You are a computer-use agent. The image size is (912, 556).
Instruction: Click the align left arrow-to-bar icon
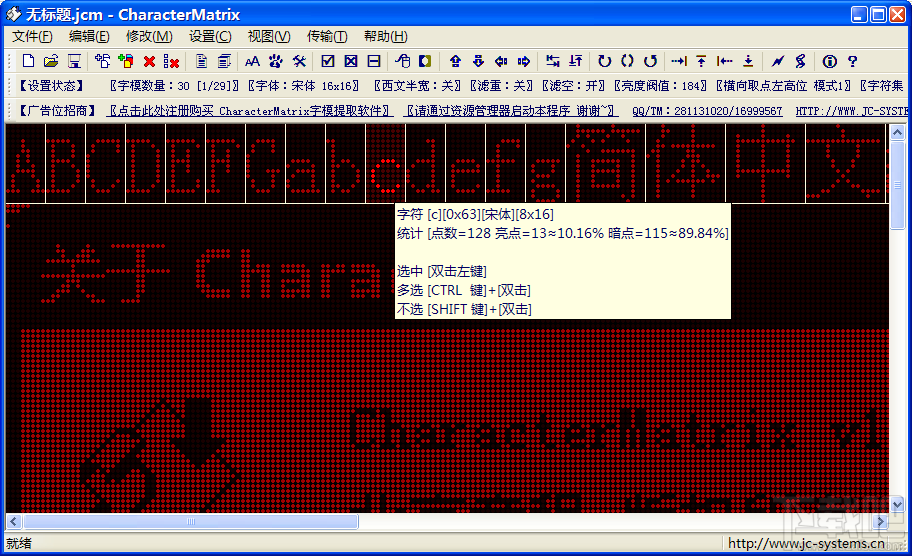pyautogui.click(x=725, y=61)
